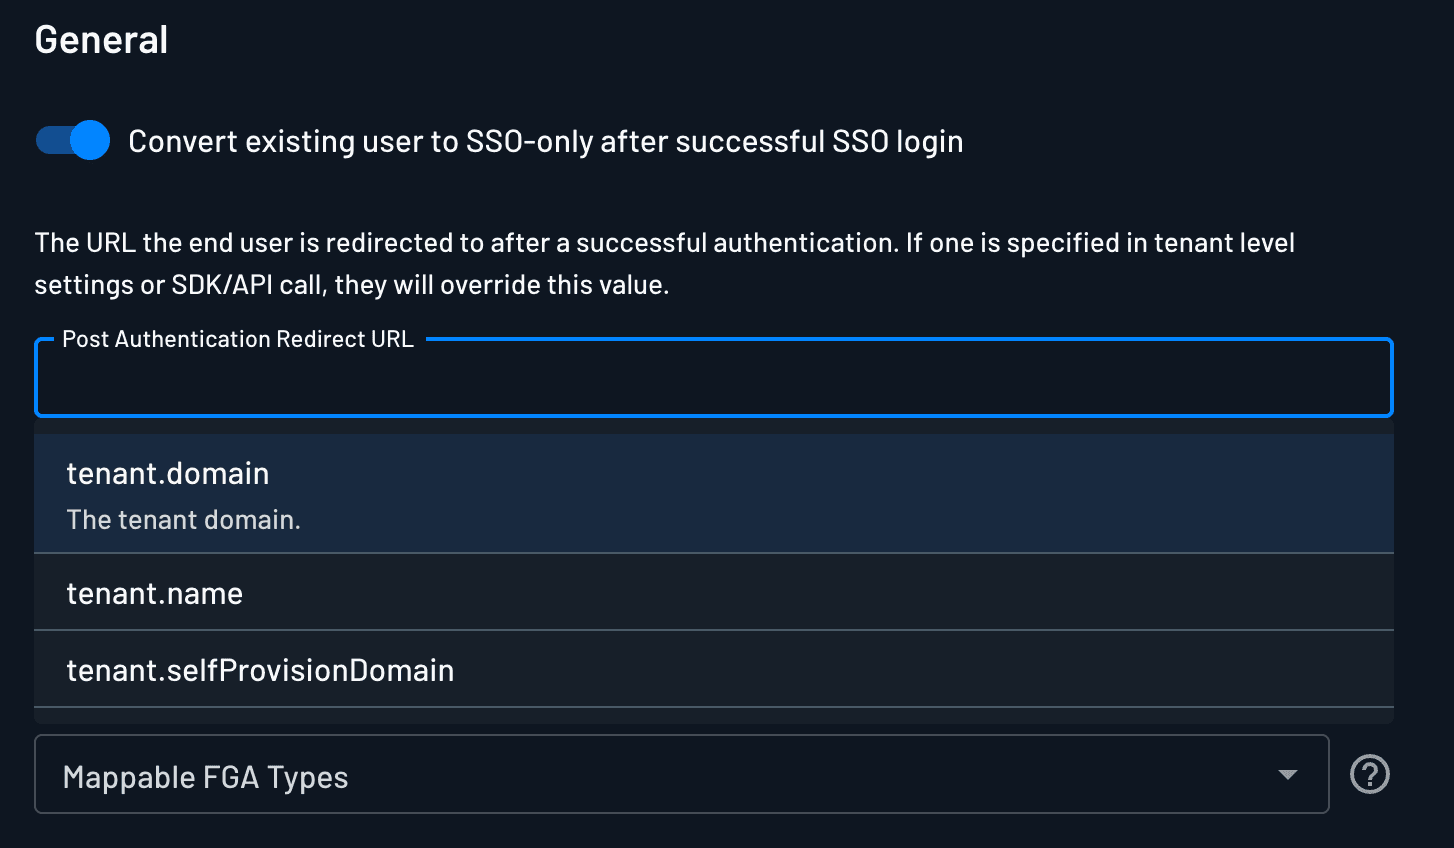Pick tenant.selfProvisionDomain from the dropdown options
This screenshot has height=848, width=1454.
pos(261,669)
